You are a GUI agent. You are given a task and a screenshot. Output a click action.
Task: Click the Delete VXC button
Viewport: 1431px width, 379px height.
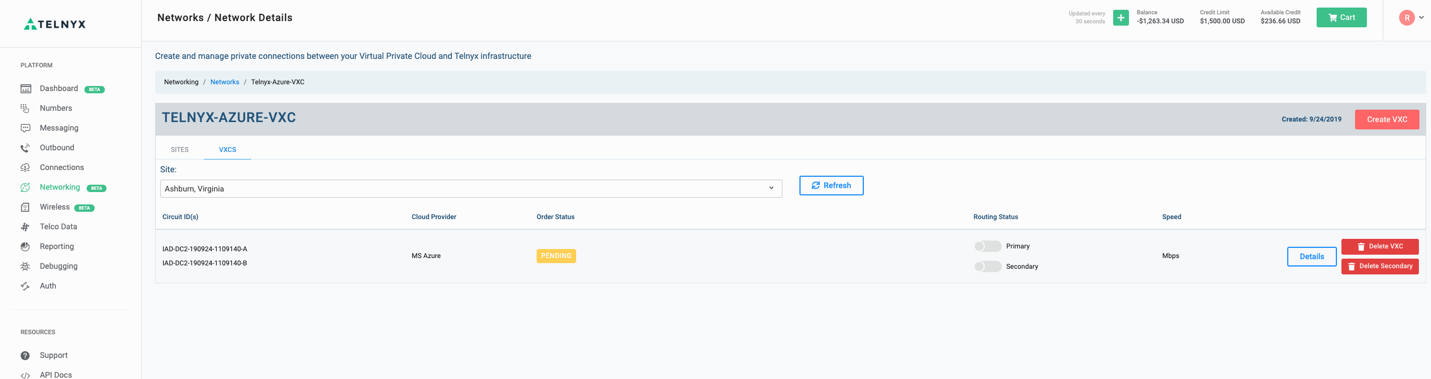pos(1380,246)
